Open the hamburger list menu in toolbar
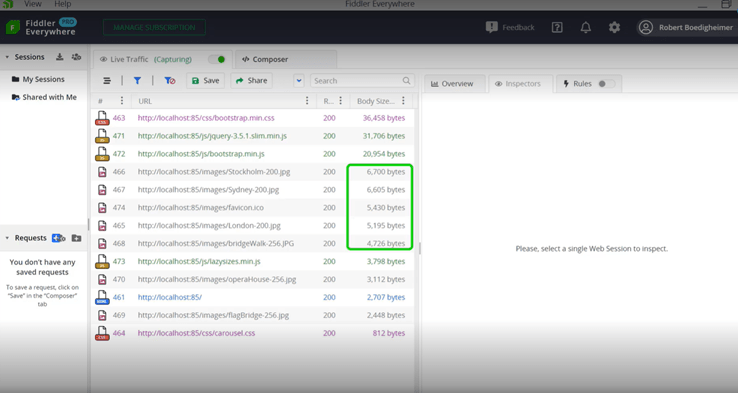Viewport: 738px width, 393px height. pos(107,80)
